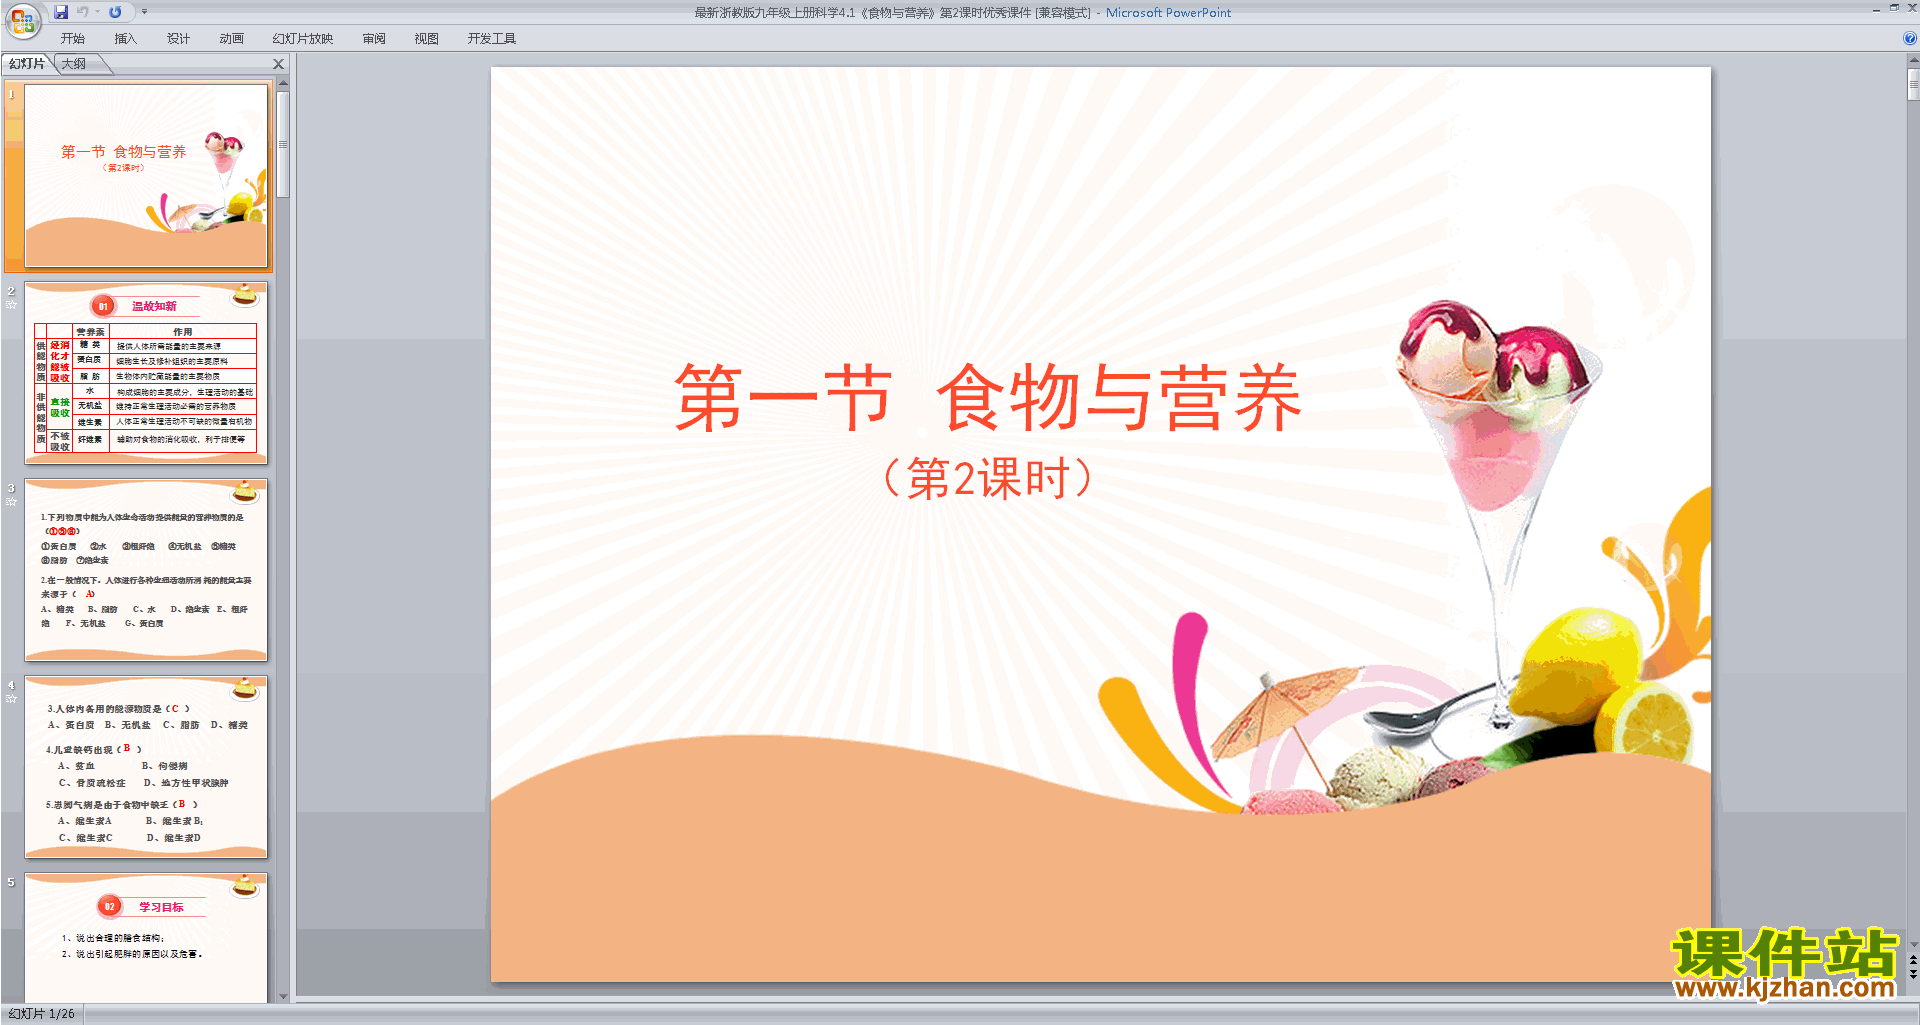Click slide title 第一节 食物与营养
The height and width of the screenshot is (1025, 1920).
(x=988, y=397)
